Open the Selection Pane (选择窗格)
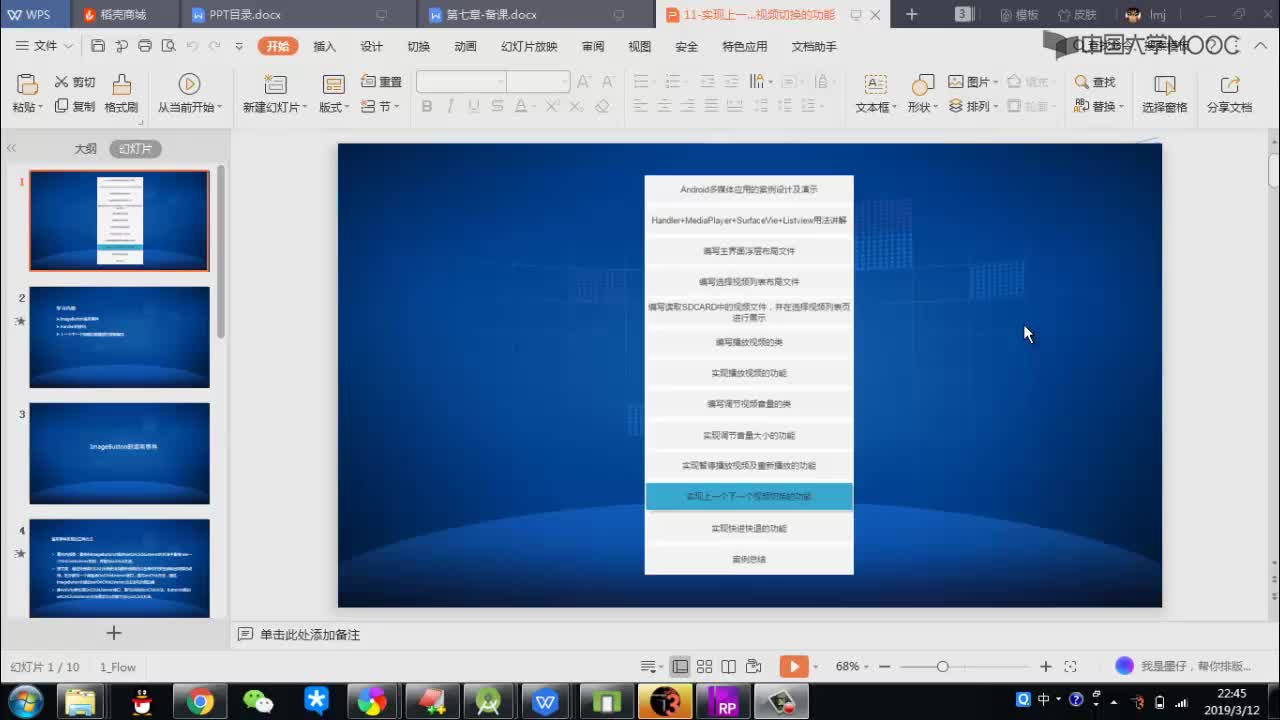 click(1165, 93)
